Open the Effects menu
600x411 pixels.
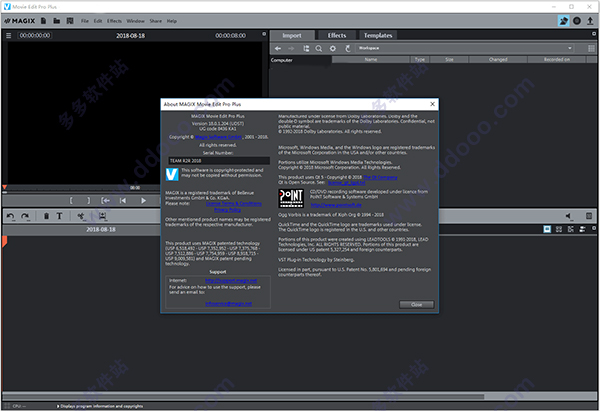pos(114,21)
